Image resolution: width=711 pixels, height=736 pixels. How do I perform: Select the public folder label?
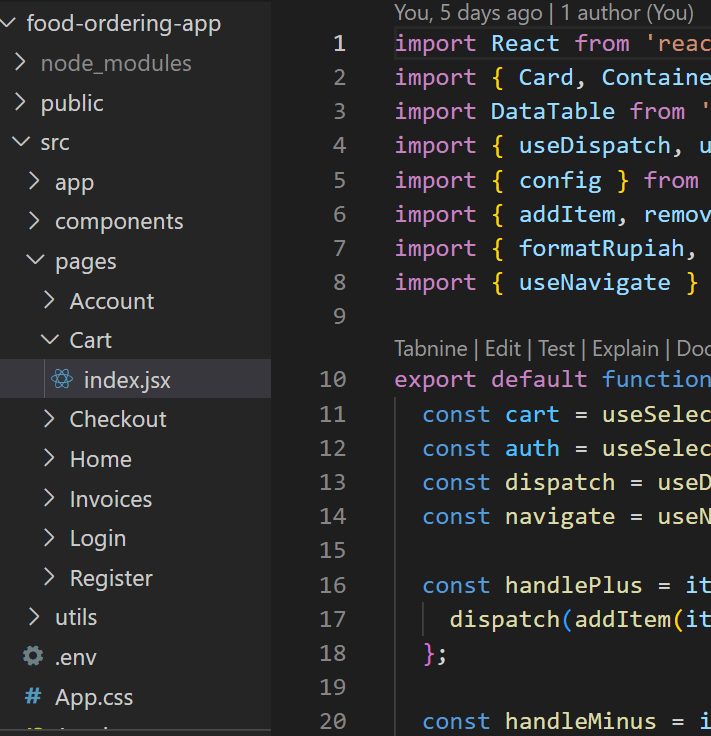(x=72, y=103)
